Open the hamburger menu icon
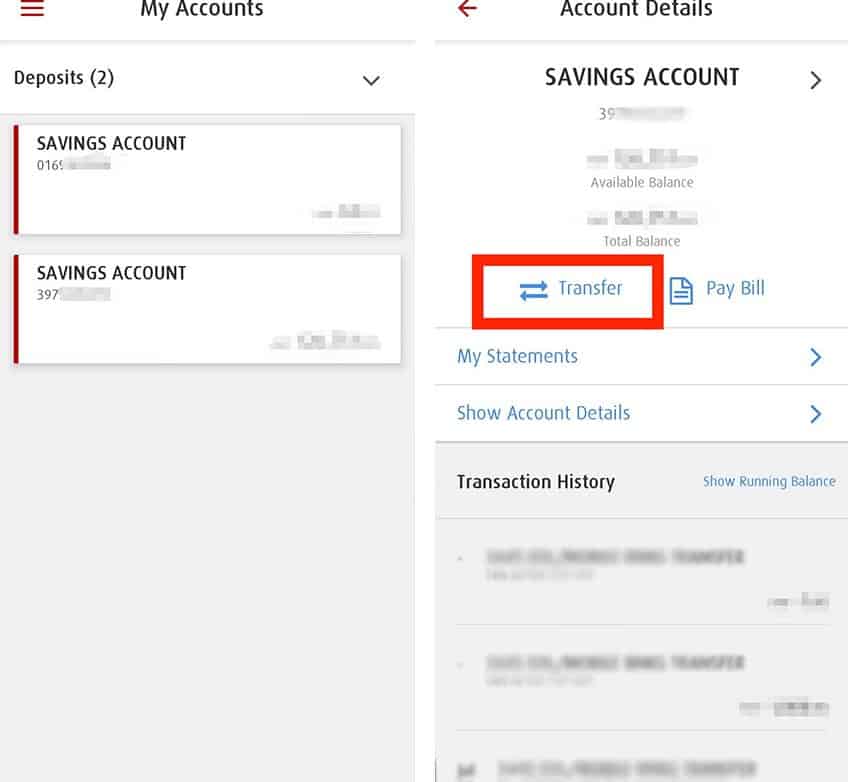 click(x=32, y=9)
